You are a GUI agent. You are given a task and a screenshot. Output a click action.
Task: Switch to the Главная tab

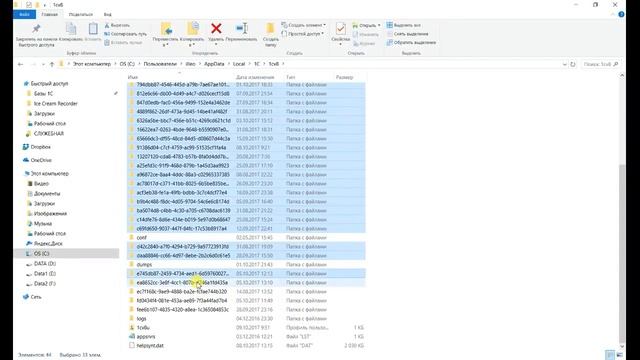coord(49,14)
